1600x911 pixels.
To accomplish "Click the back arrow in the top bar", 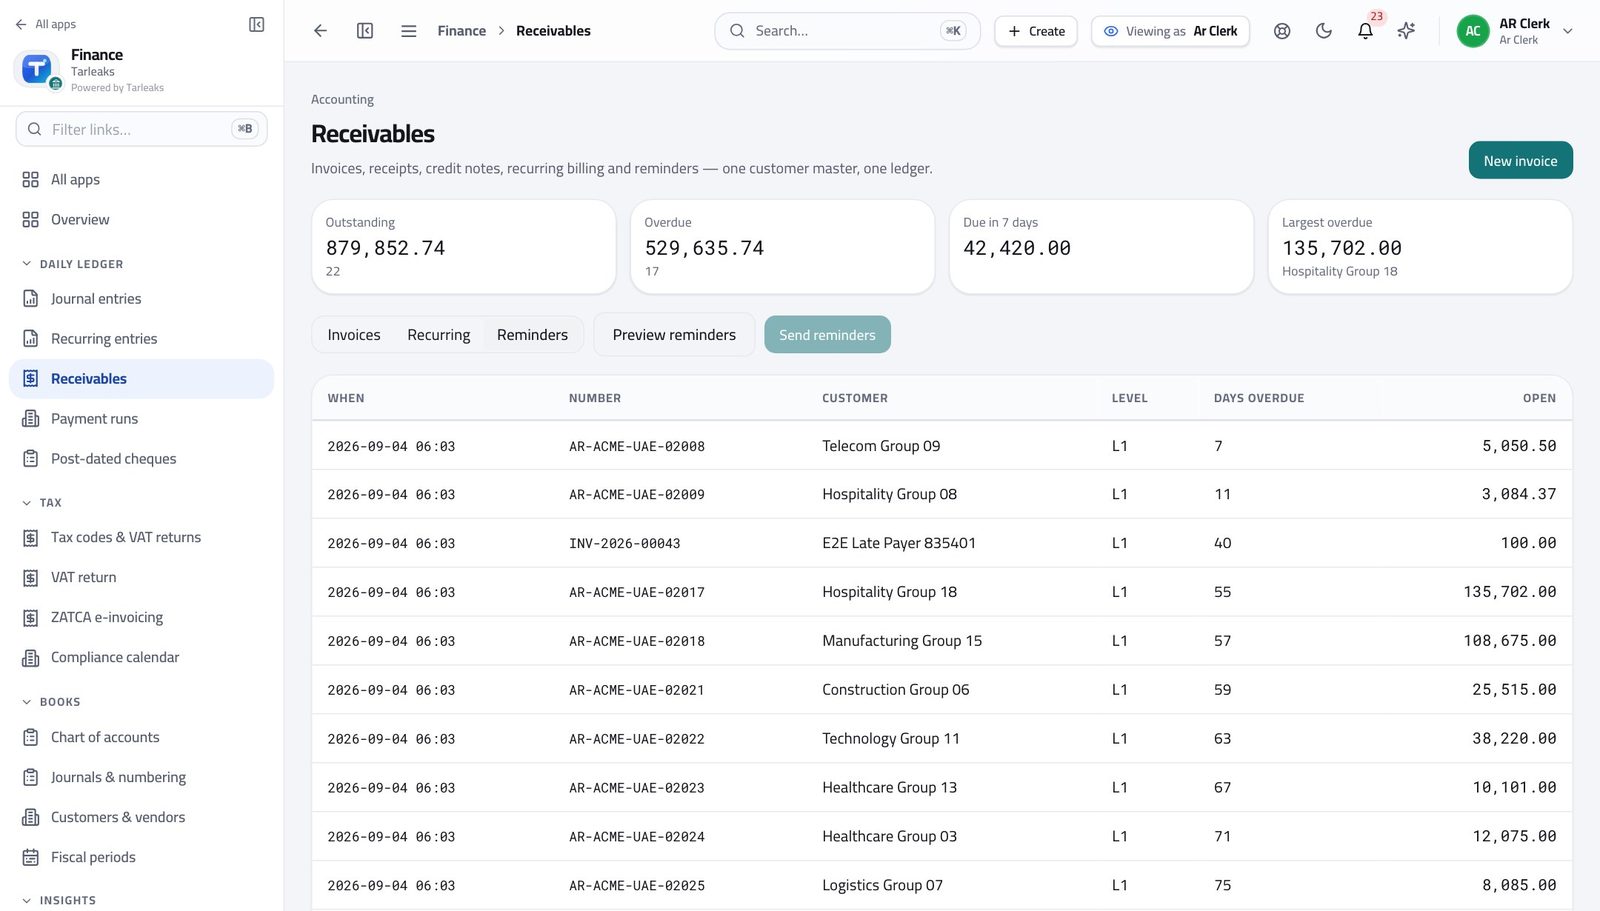I will pyautogui.click(x=320, y=31).
